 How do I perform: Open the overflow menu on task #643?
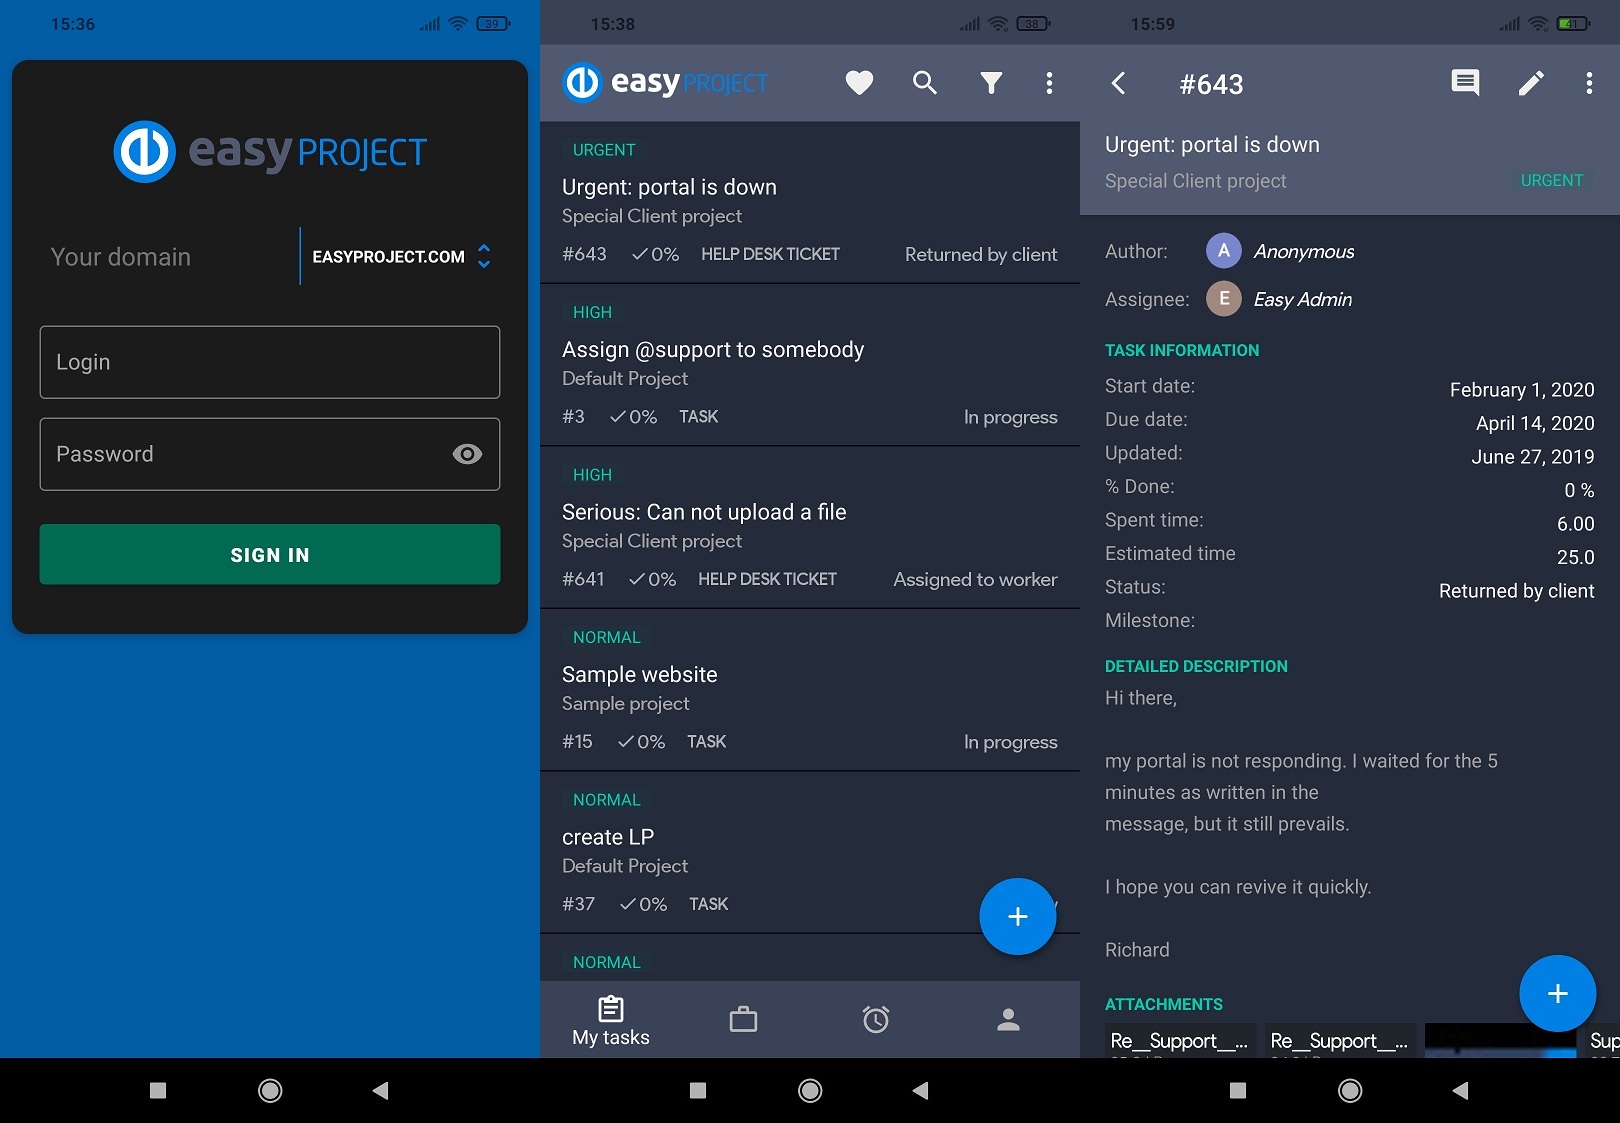coord(1588,83)
